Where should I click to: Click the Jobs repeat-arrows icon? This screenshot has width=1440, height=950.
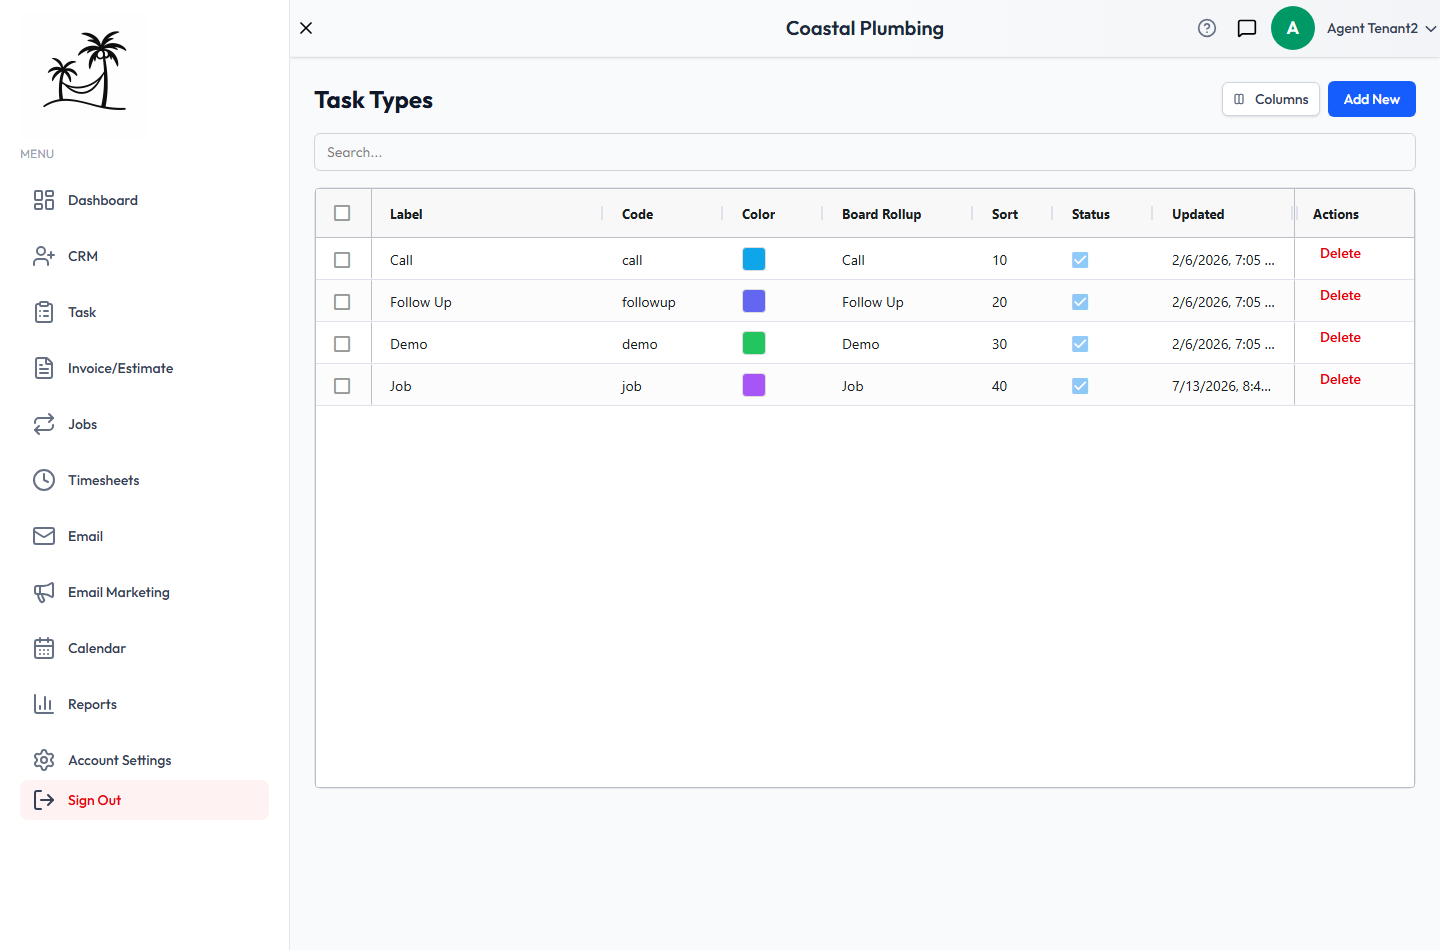click(44, 424)
